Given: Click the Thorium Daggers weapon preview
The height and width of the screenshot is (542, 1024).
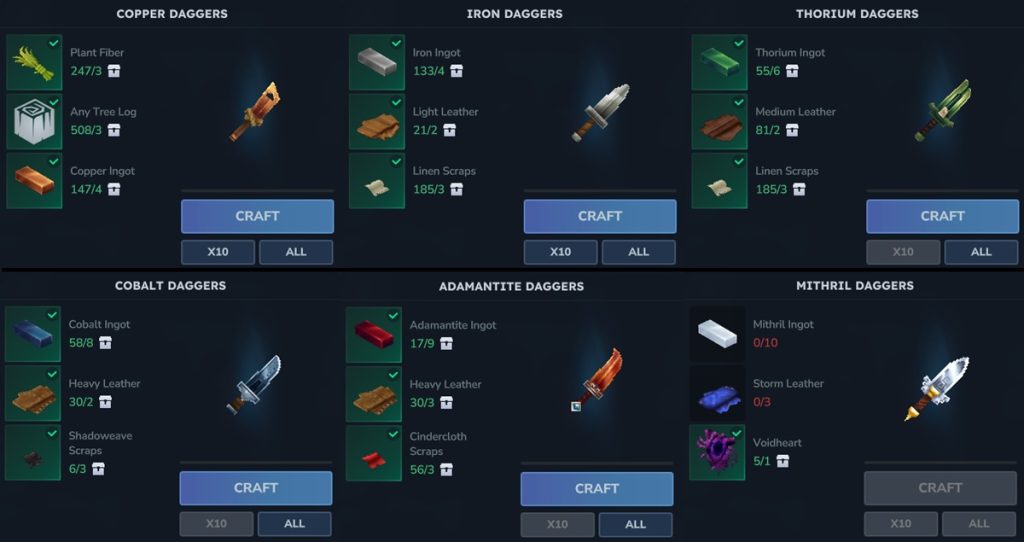Looking at the screenshot, I should [942, 110].
